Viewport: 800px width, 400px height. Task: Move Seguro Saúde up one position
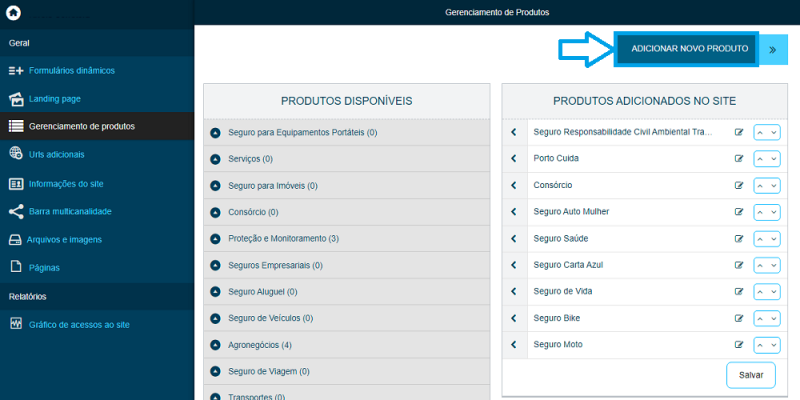click(x=760, y=238)
